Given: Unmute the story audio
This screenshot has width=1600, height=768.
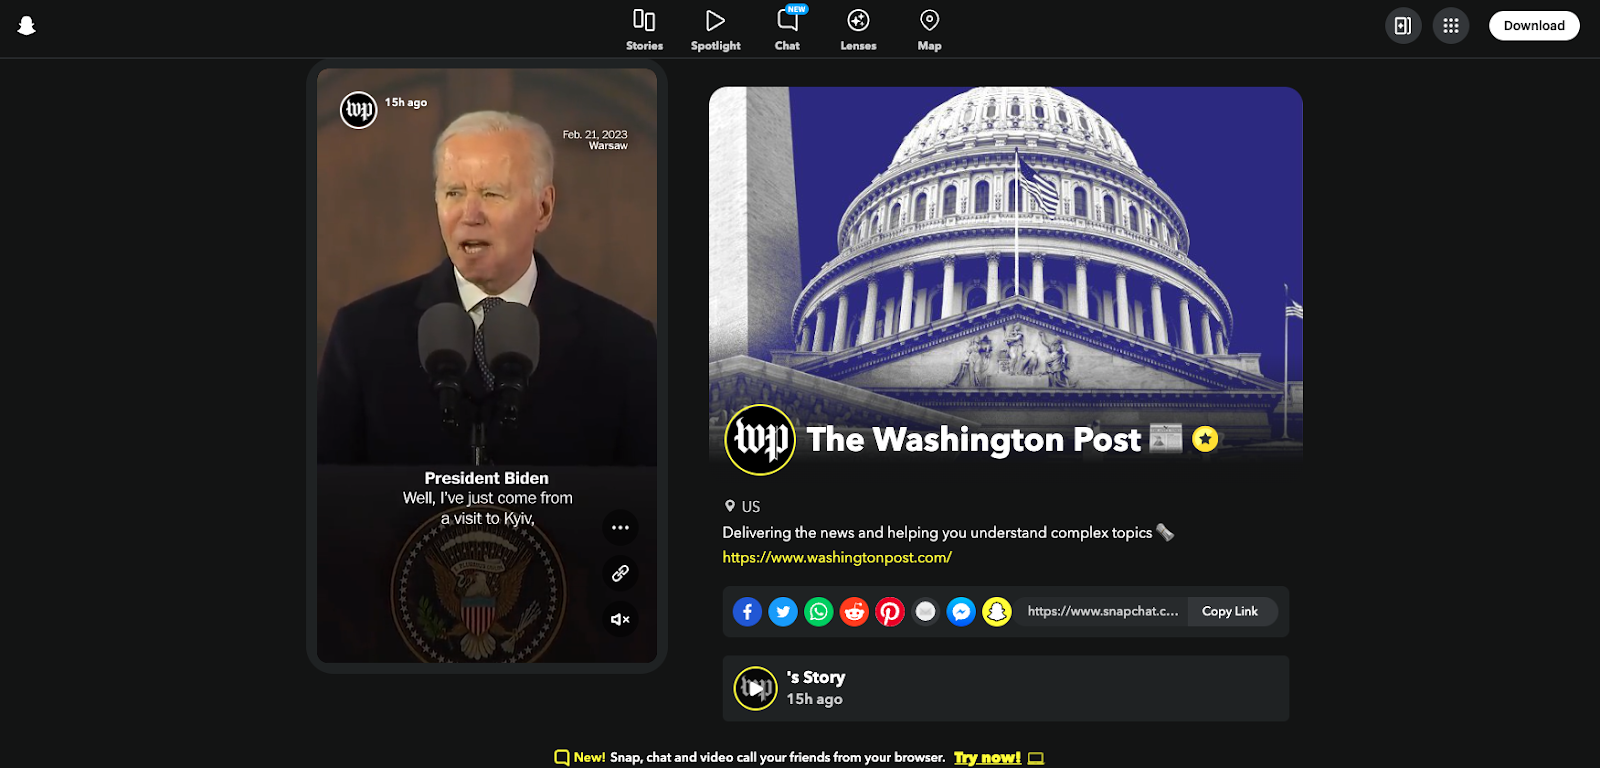Looking at the screenshot, I should coord(620,619).
